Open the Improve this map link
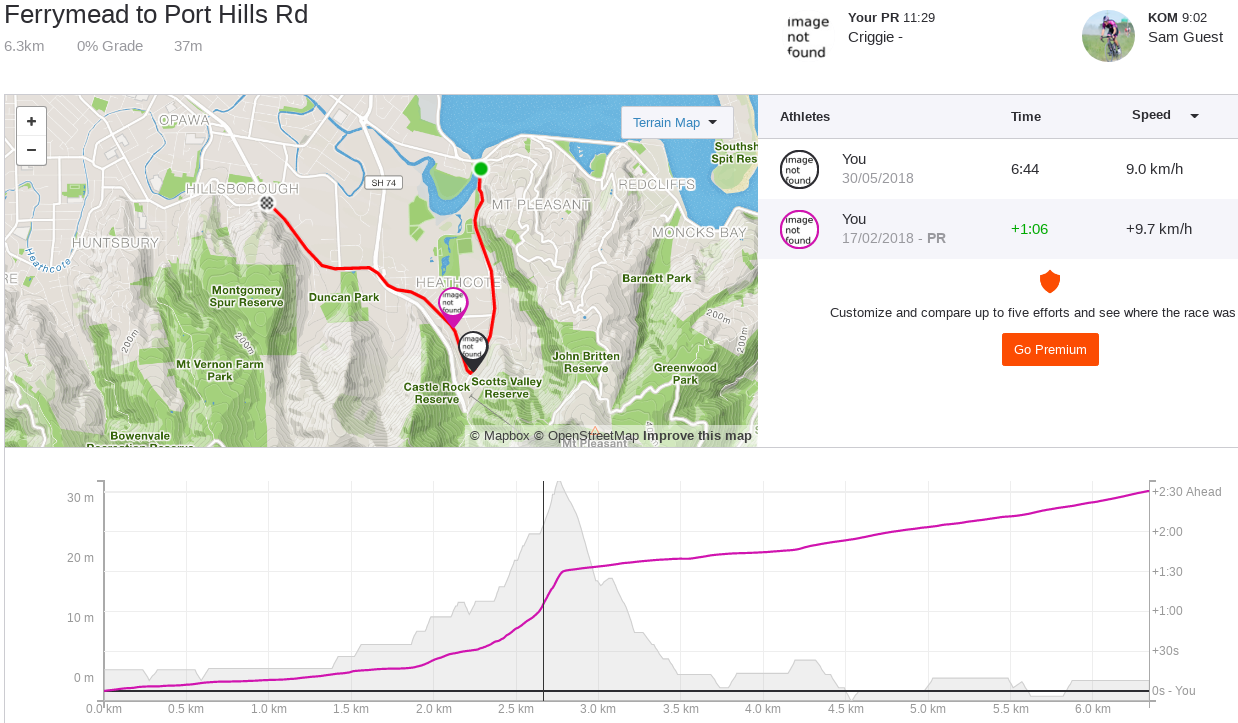The width and height of the screenshot is (1238, 723). pos(697,435)
